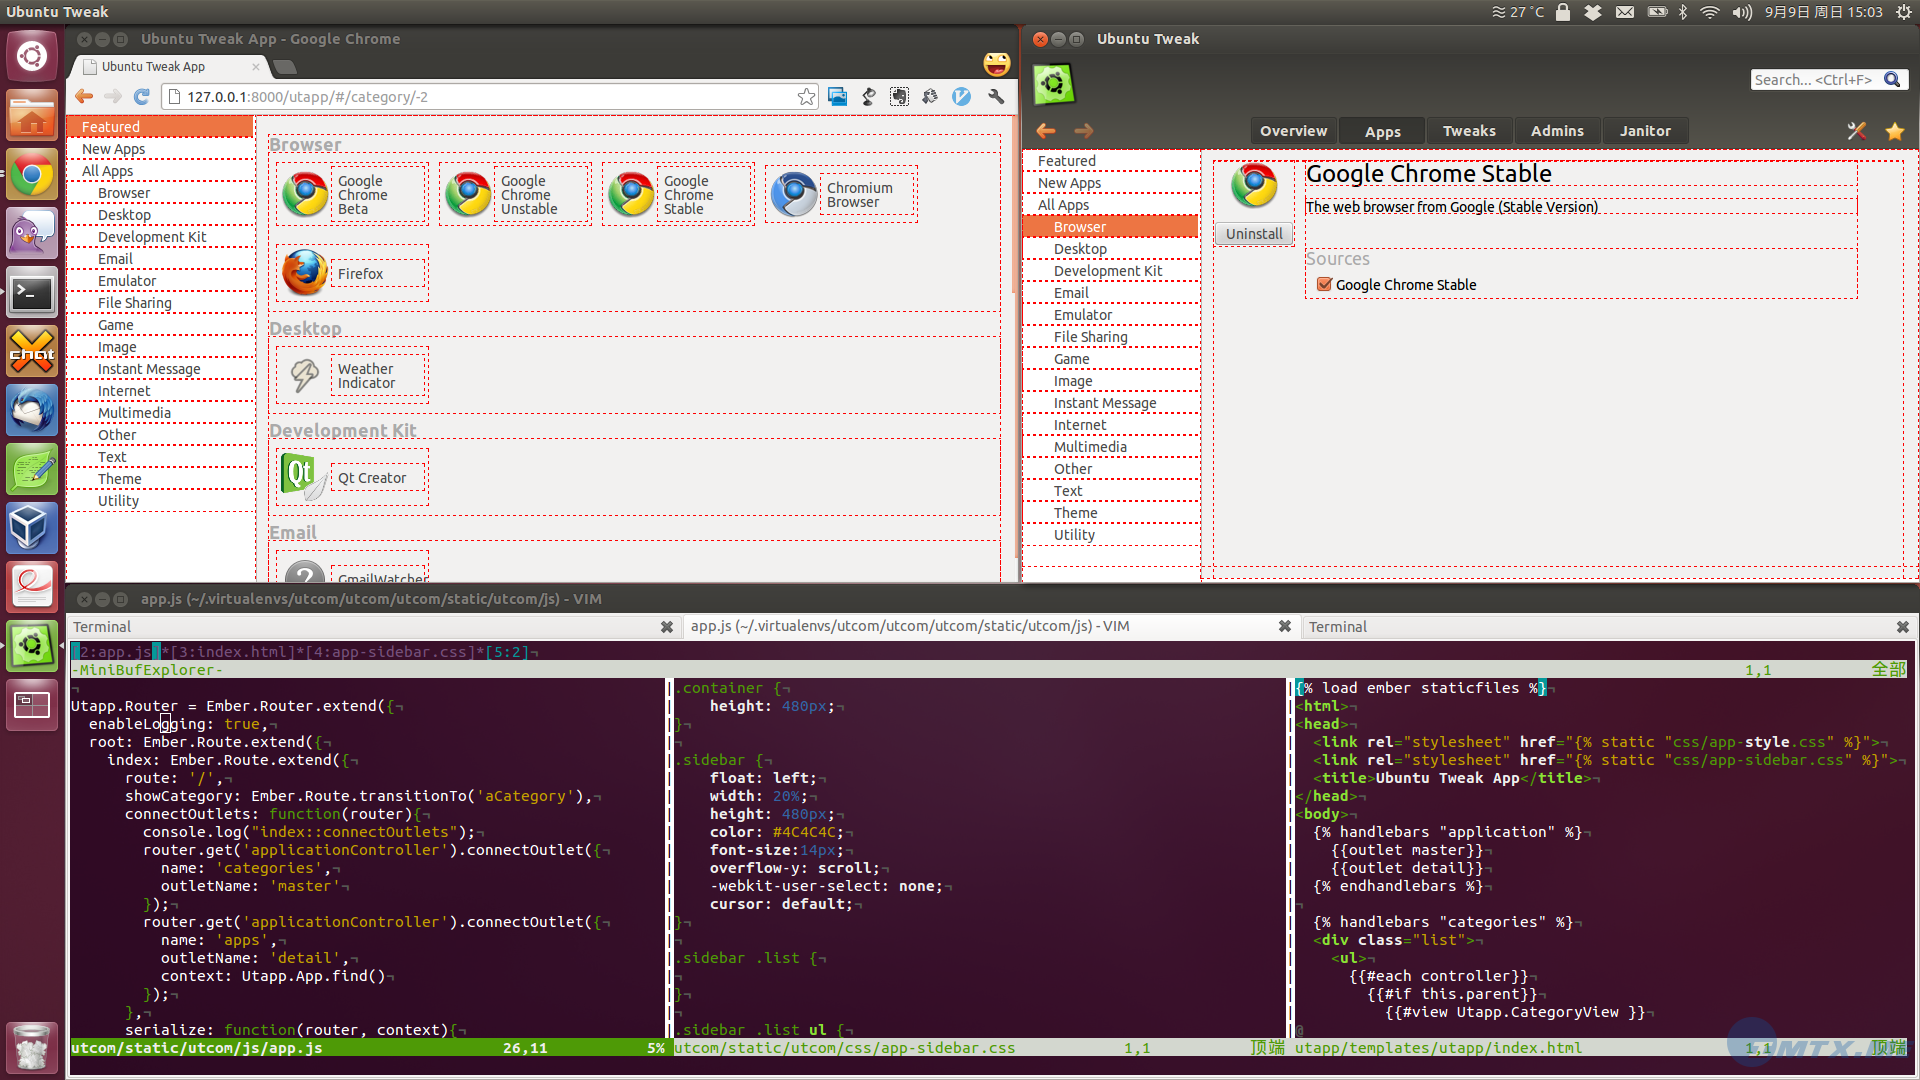Click the favorites star in Ubuntu Tweak
This screenshot has width=1920, height=1080.
1895,131
